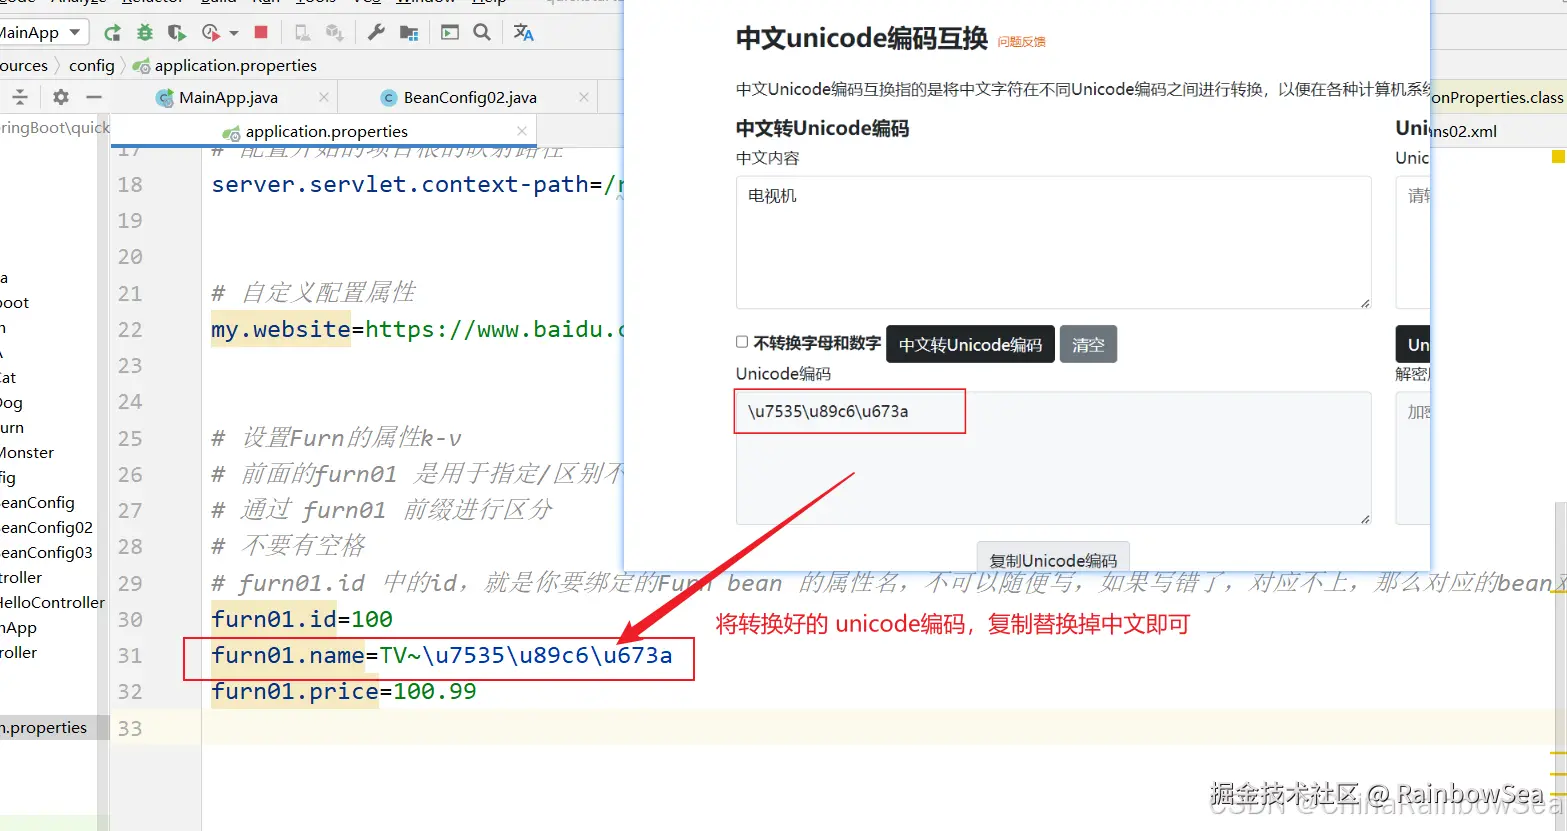Grab the 中文内容 textarea resize handle
Viewport: 1567px width, 831px height.
(x=1365, y=302)
